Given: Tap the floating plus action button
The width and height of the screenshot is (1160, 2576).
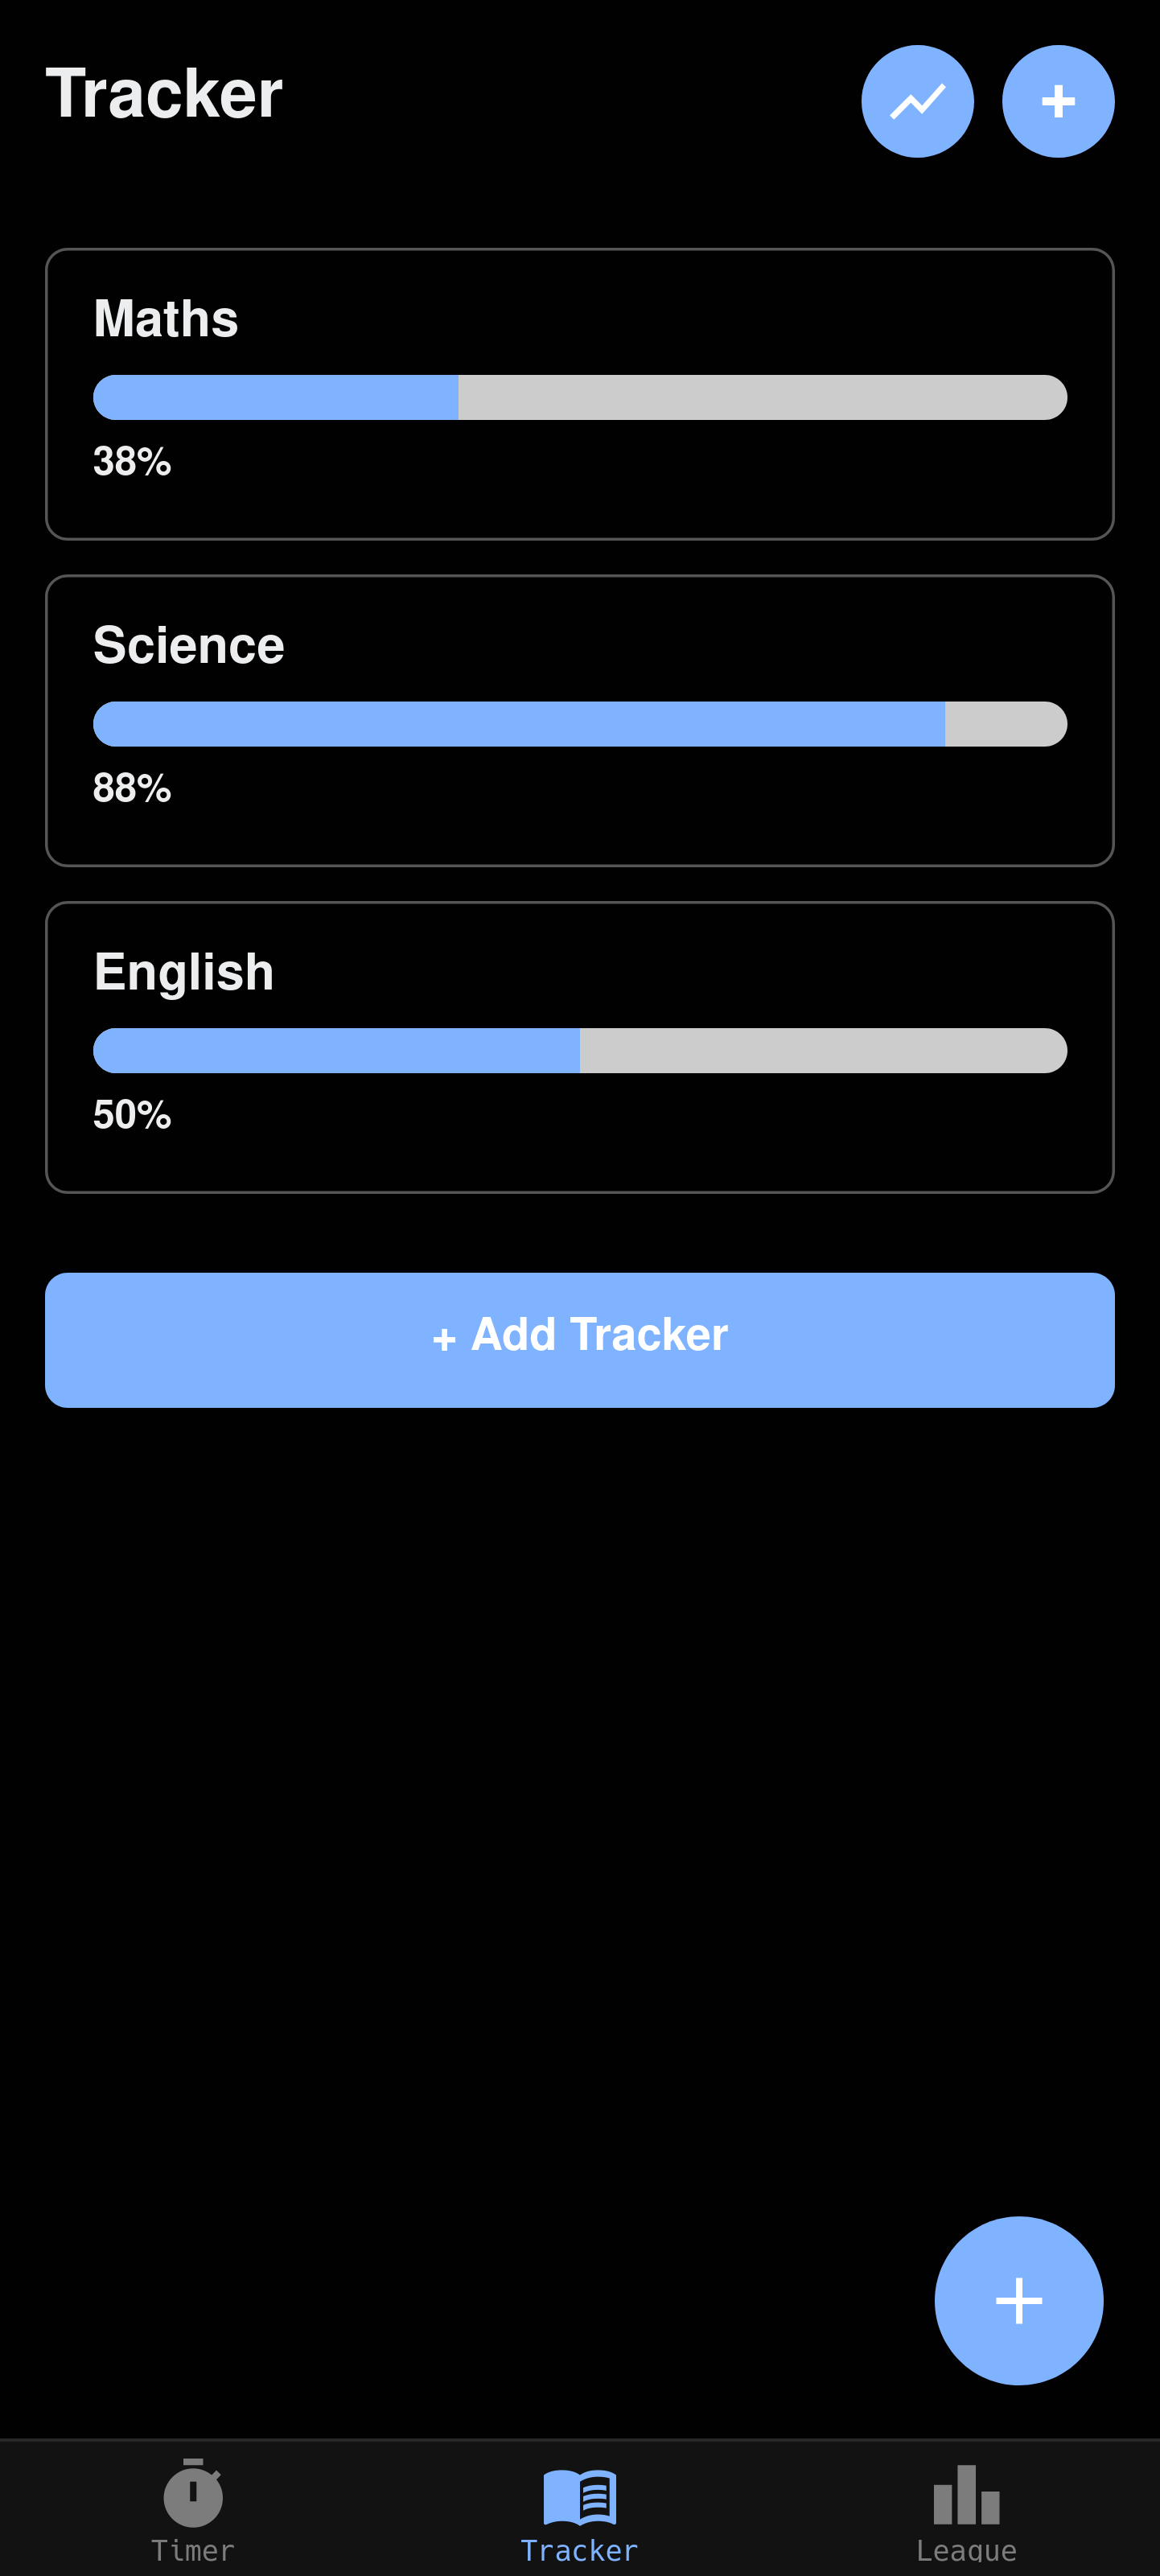Looking at the screenshot, I should pyautogui.click(x=1019, y=2300).
